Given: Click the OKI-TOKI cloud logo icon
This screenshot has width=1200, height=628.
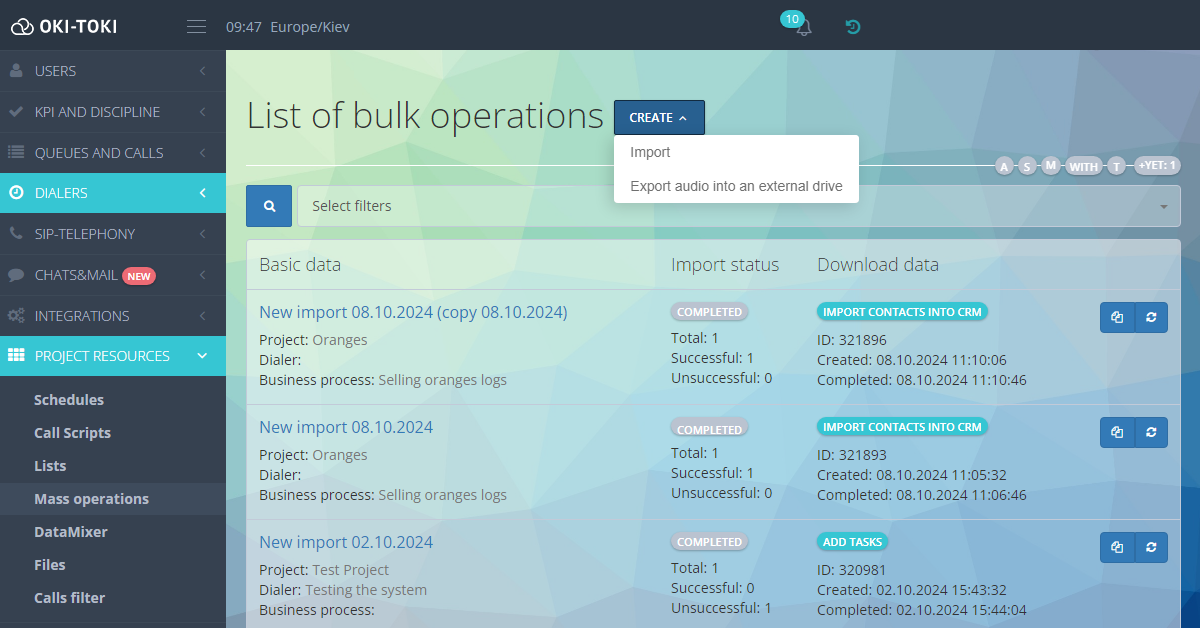Looking at the screenshot, I should (x=22, y=26).
